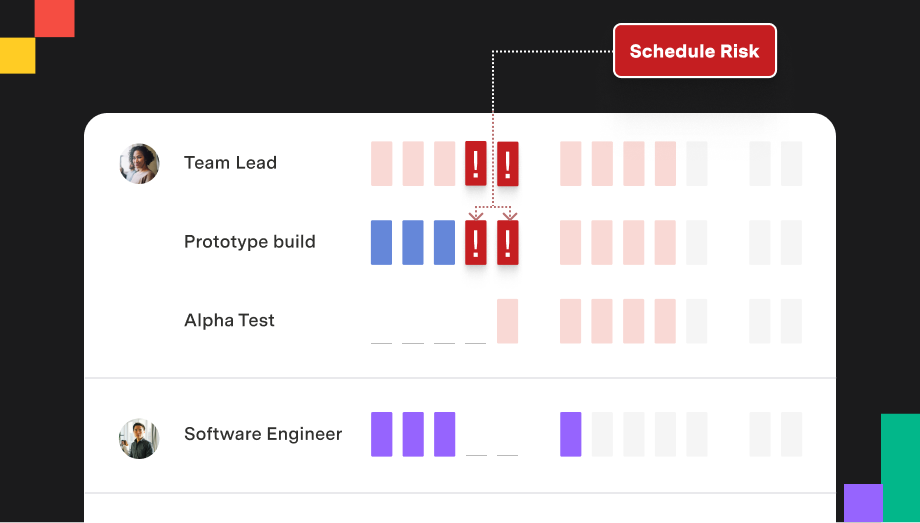Viewport: 920px width, 523px height.
Task: Click third blue block in Prototype build row
Action: (x=444, y=242)
